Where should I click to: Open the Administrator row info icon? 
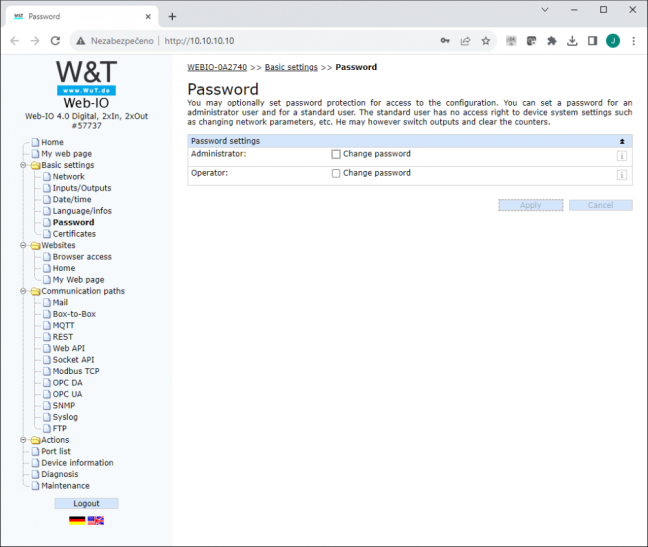[622, 156]
